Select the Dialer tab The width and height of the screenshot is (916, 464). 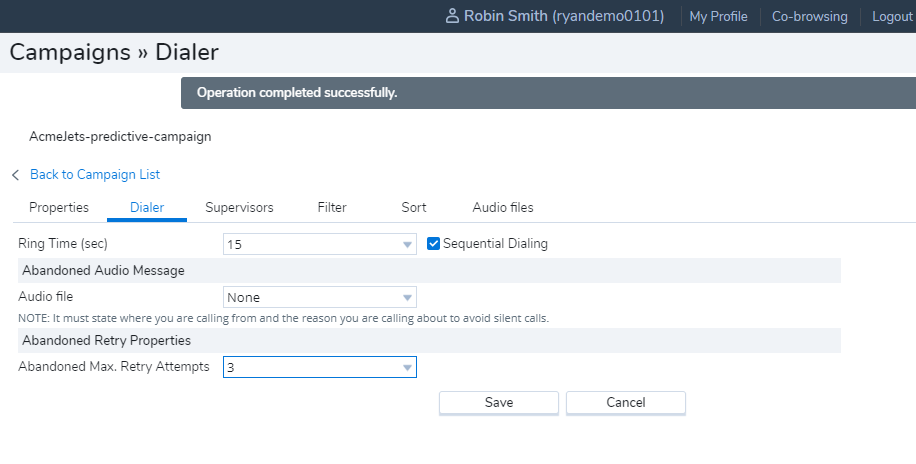tap(147, 207)
